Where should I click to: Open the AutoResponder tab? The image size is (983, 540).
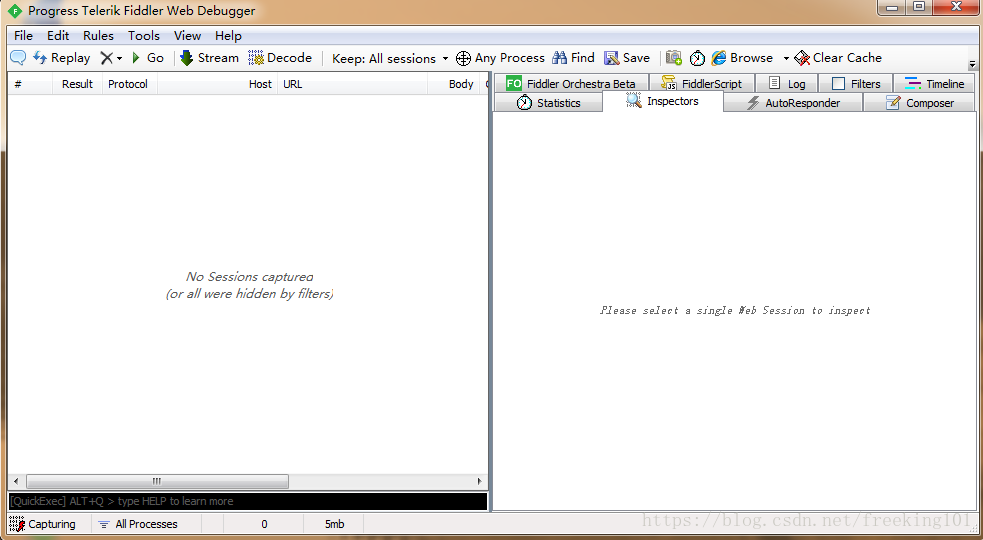793,103
